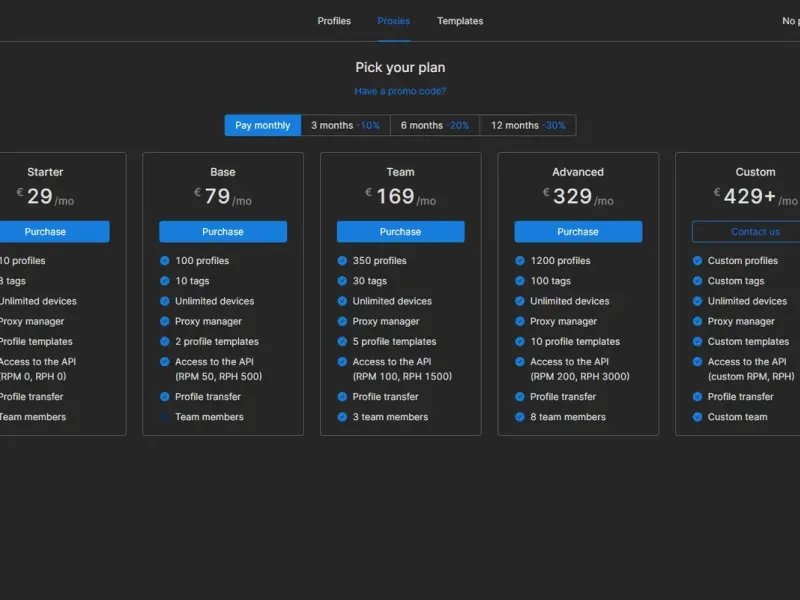Click checkmark icon beside 1200 profiles
The image size is (800, 600).
pyautogui.click(x=519, y=261)
